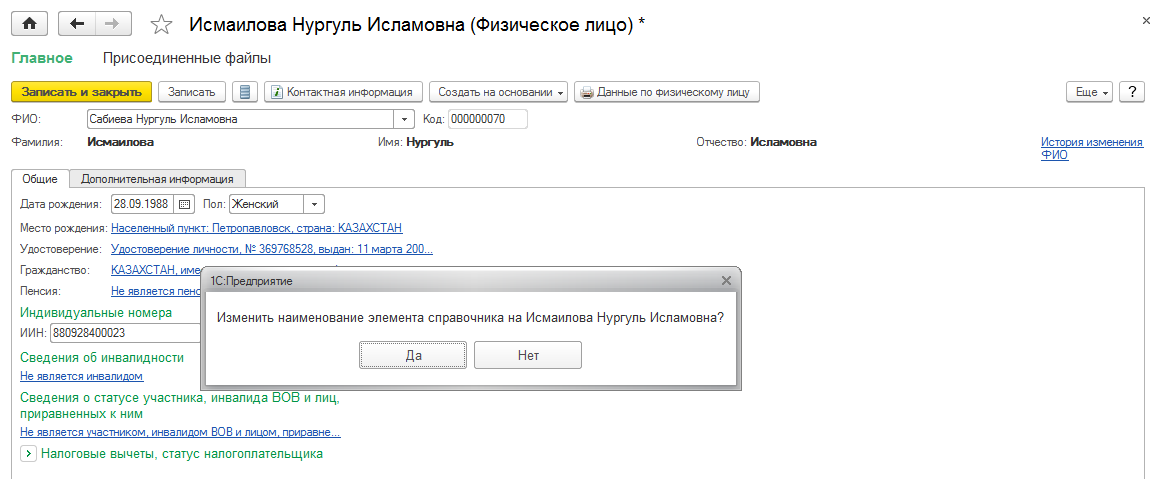Navigate forward with the right arrow
This screenshot has width=1163, height=479.
pos(112,24)
